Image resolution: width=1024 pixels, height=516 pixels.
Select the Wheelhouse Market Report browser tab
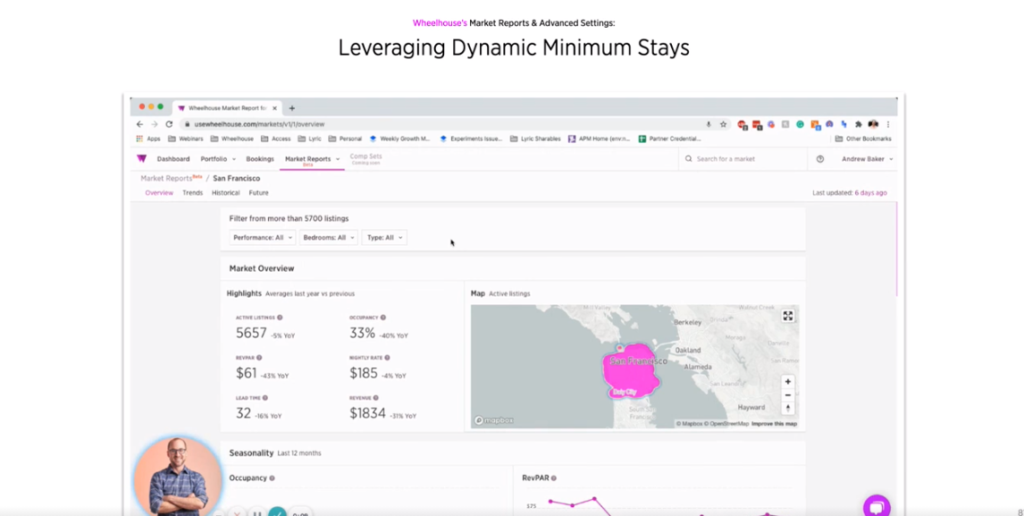[x=226, y=108]
